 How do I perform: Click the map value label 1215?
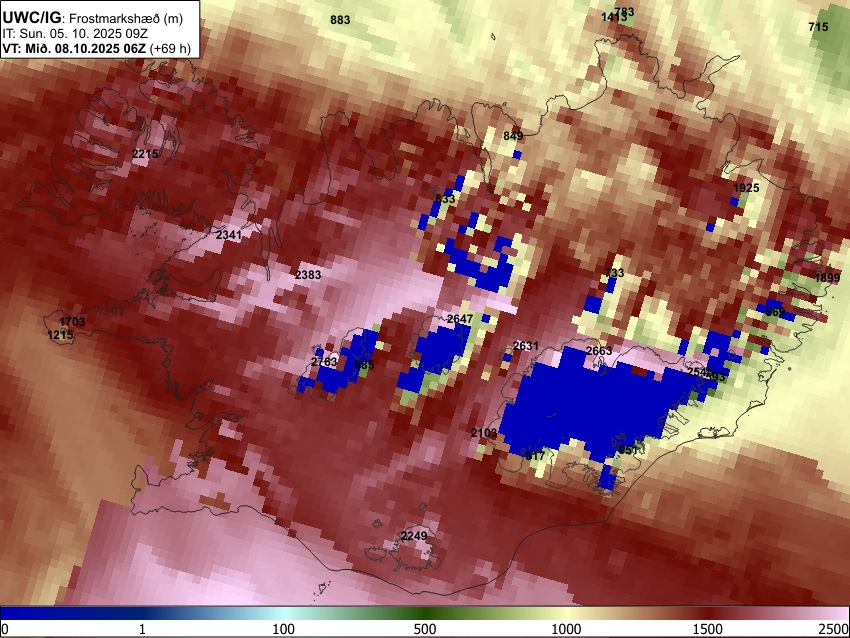coord(60,336)
